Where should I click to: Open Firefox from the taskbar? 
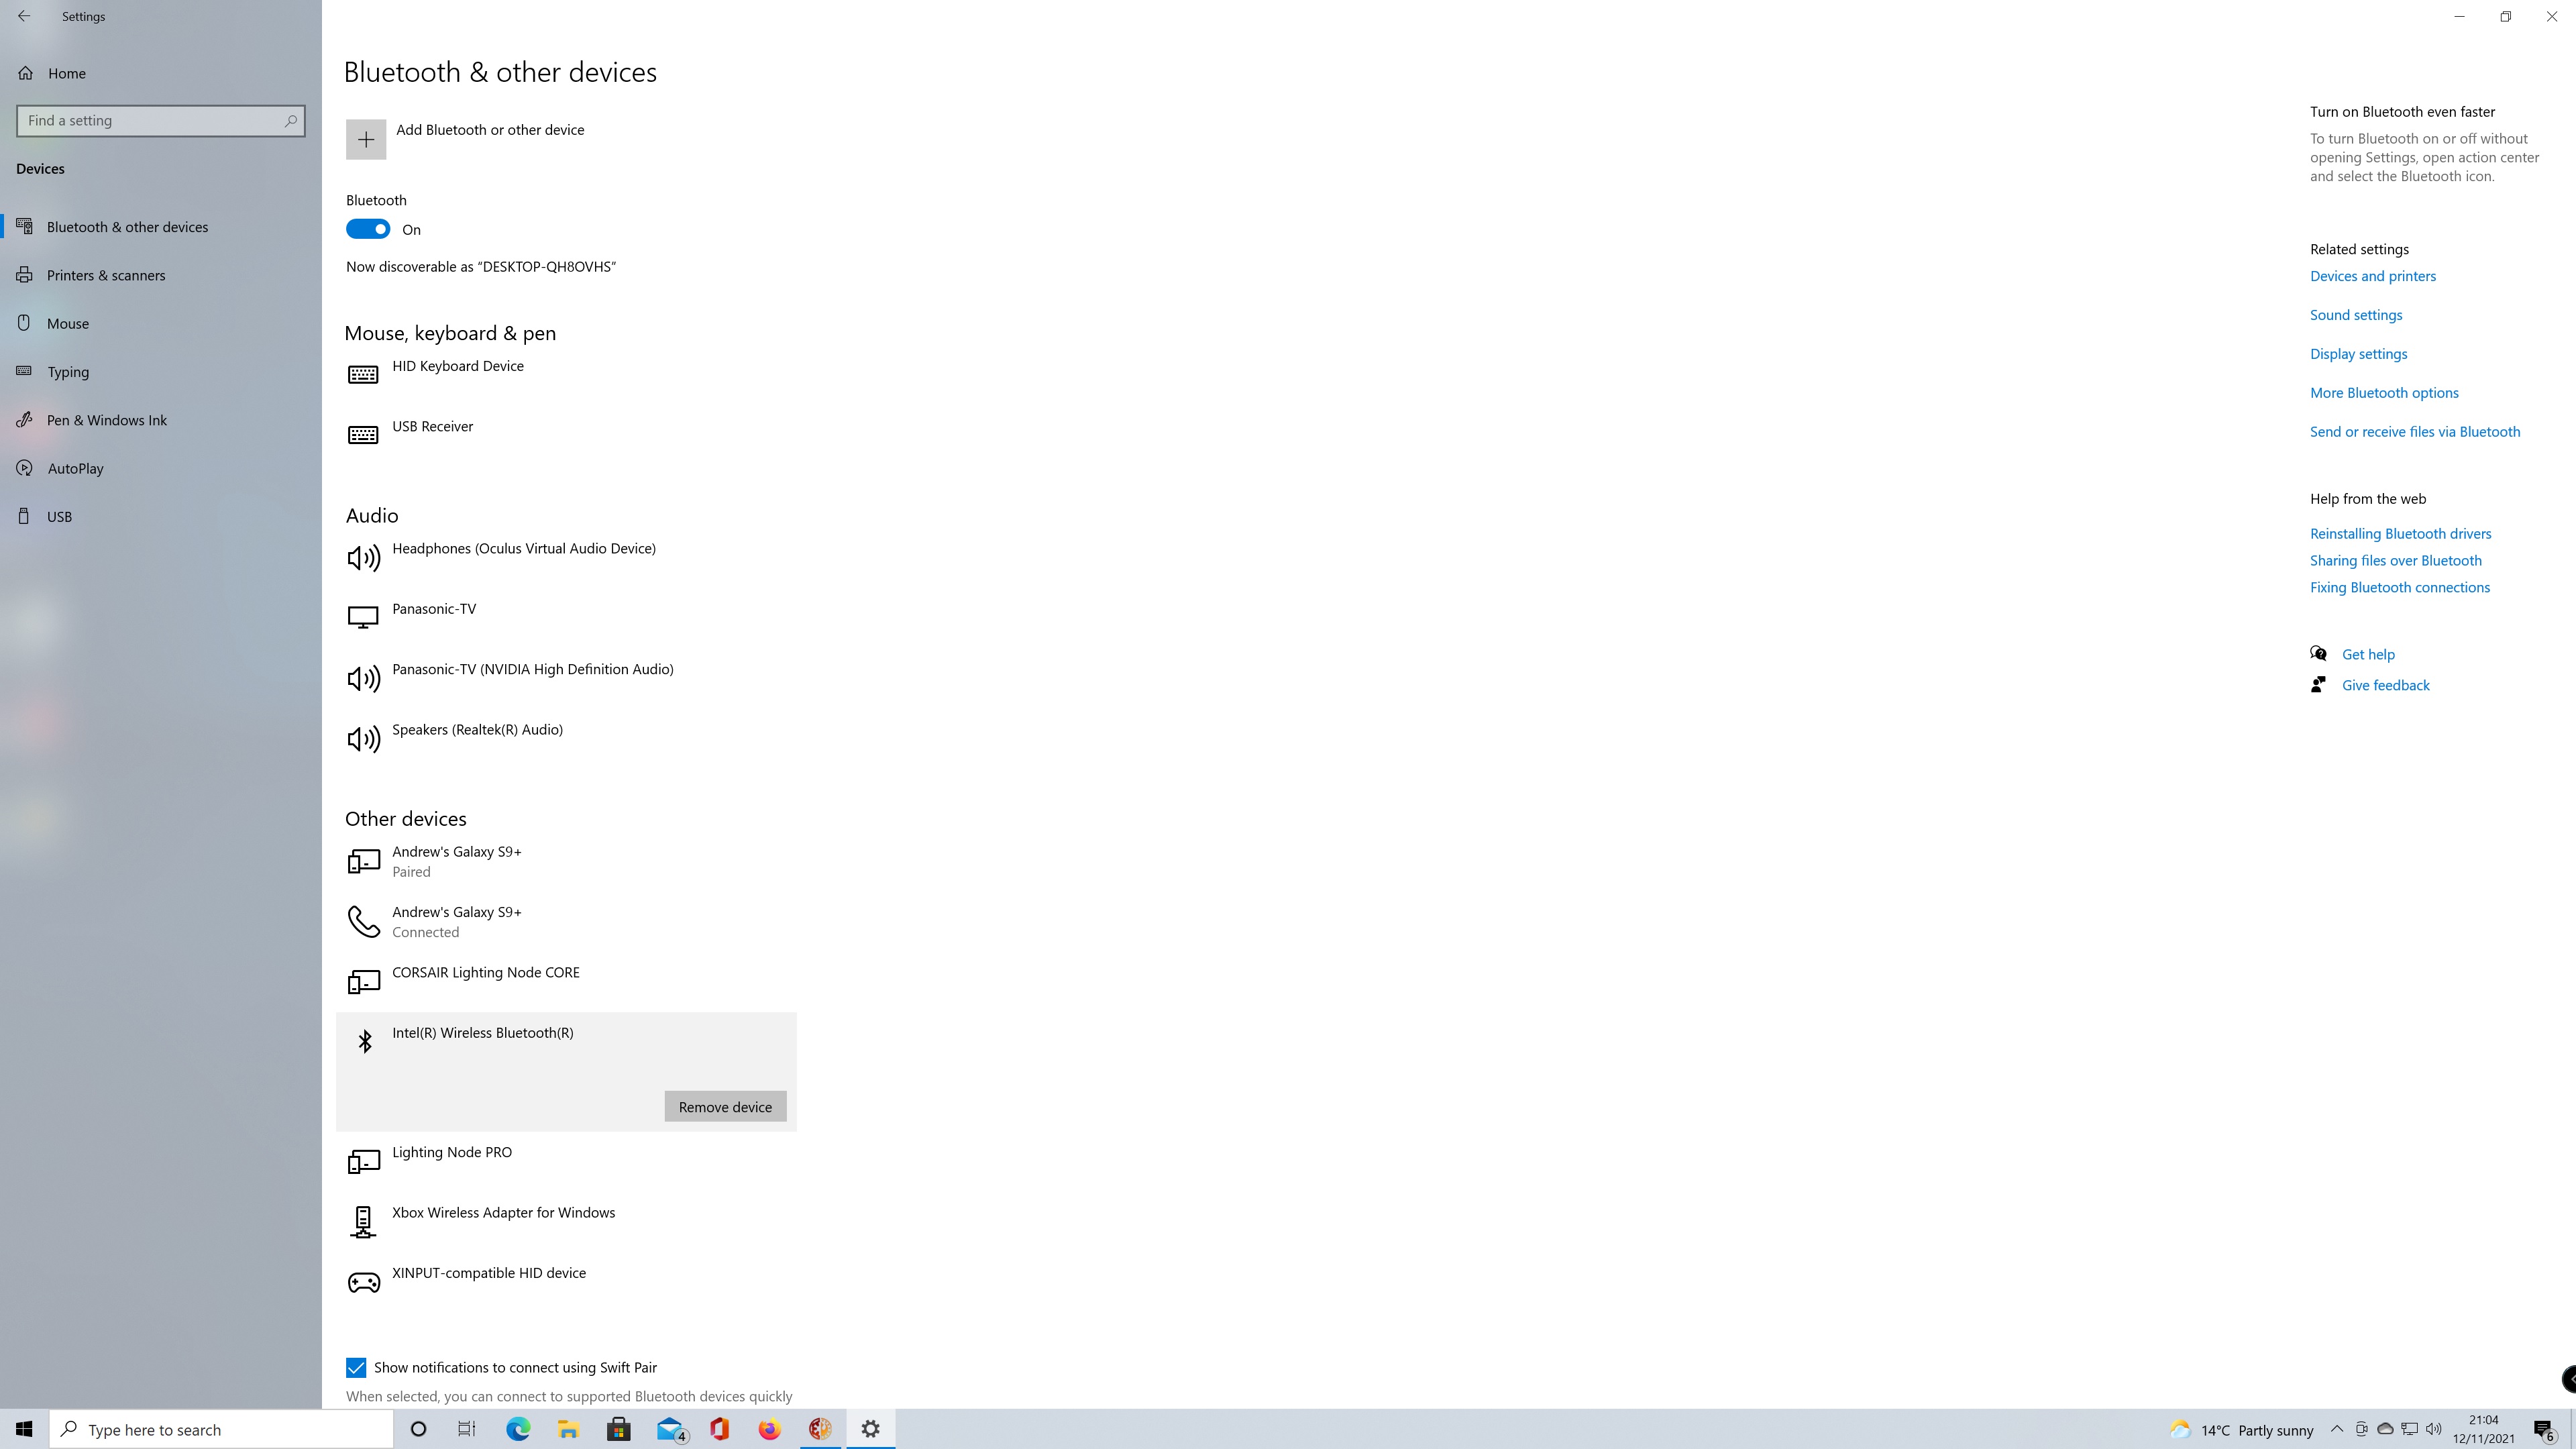tap(769, 1429)
